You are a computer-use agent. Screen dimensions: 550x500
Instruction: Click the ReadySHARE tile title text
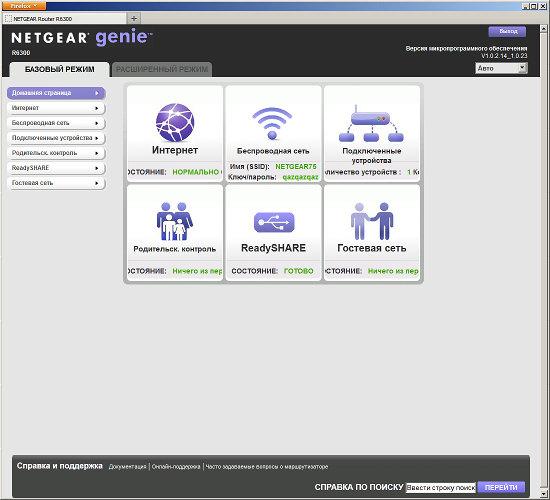[273, 248]
